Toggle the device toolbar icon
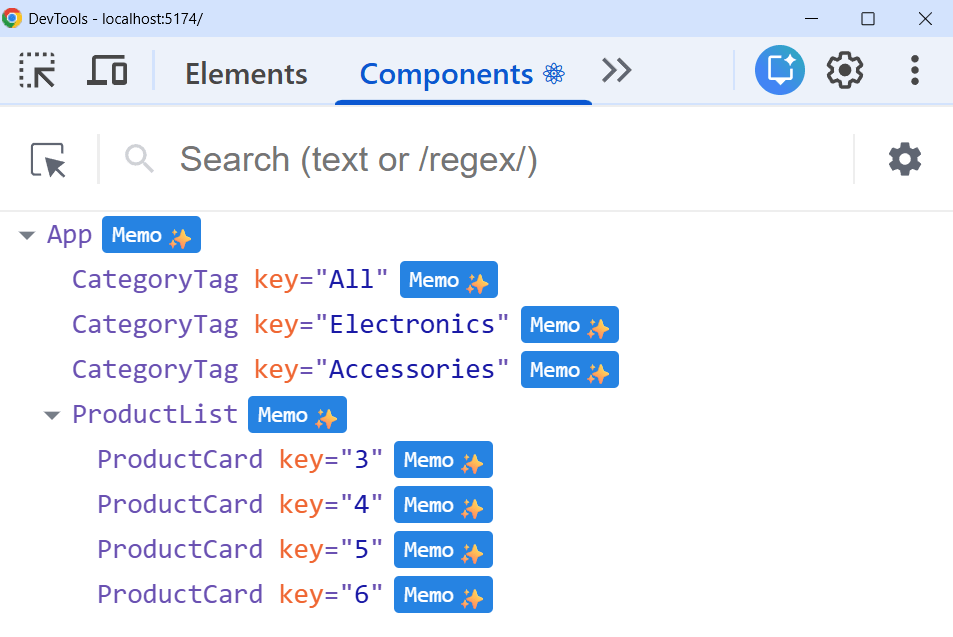Viewport: 953px width, 637px height. (106, 70)
